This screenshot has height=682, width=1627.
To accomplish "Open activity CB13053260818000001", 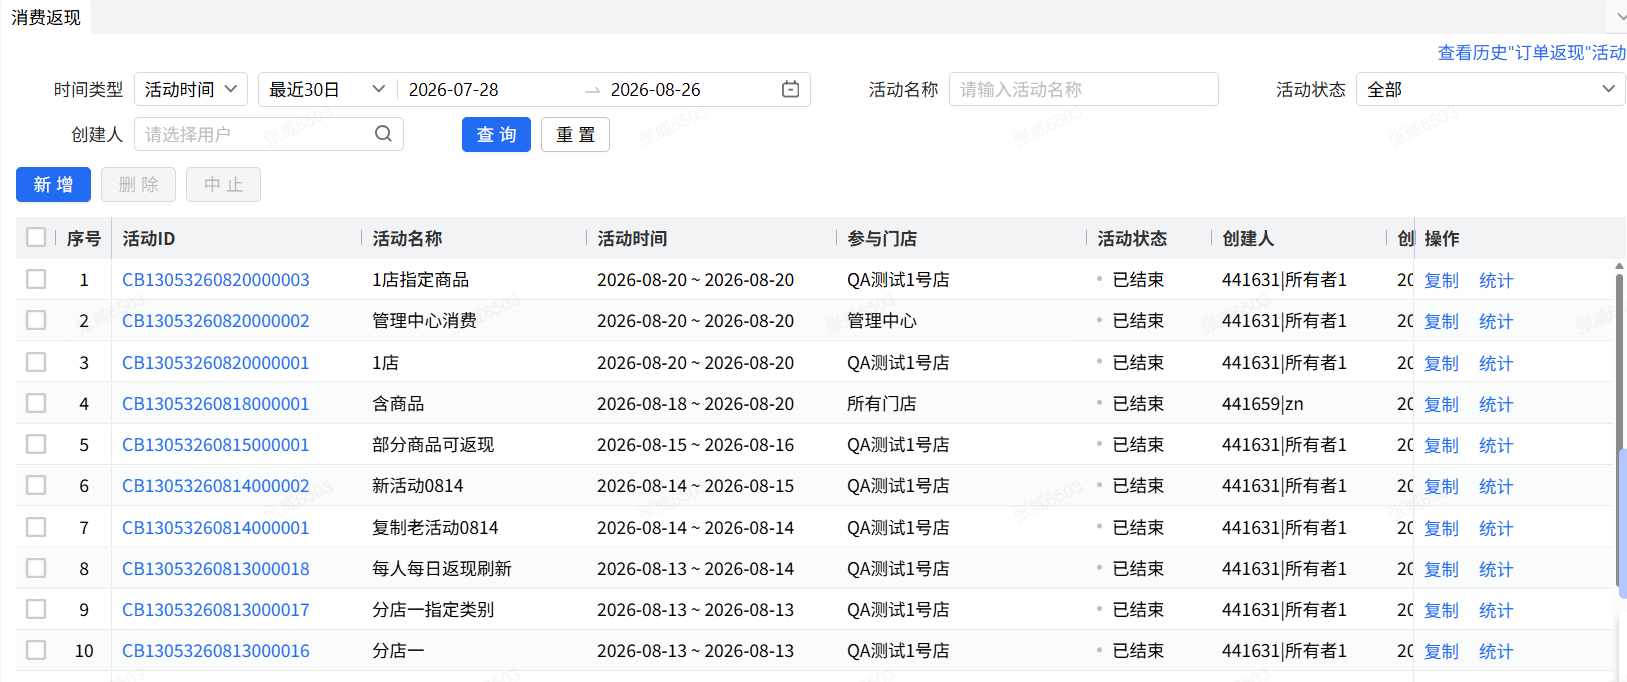I will click(x=216, y=404).
